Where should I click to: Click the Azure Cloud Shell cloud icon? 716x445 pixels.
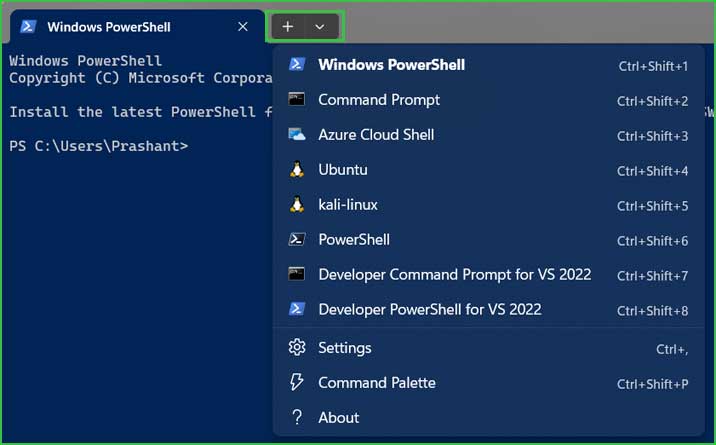(x=297, y=134)
